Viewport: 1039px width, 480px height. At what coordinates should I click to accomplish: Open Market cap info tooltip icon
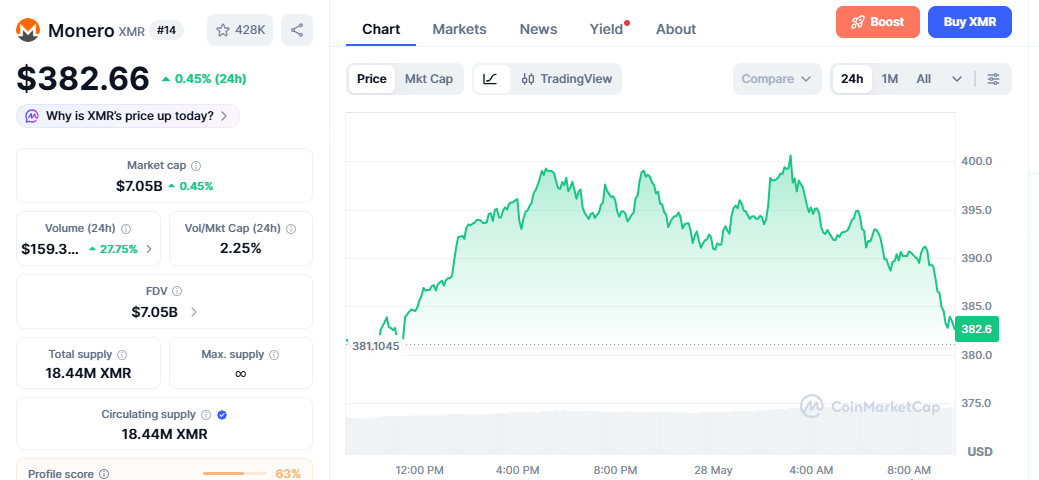point(196,166)
